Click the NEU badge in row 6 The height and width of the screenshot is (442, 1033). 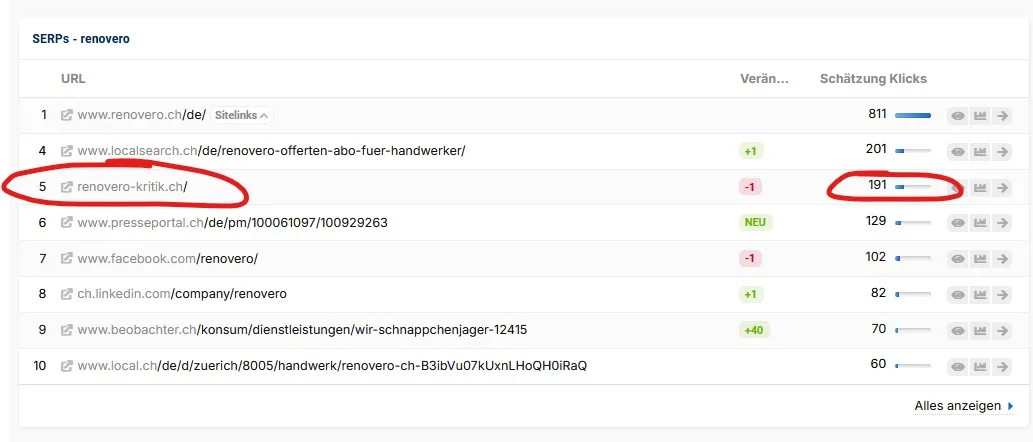755,223
